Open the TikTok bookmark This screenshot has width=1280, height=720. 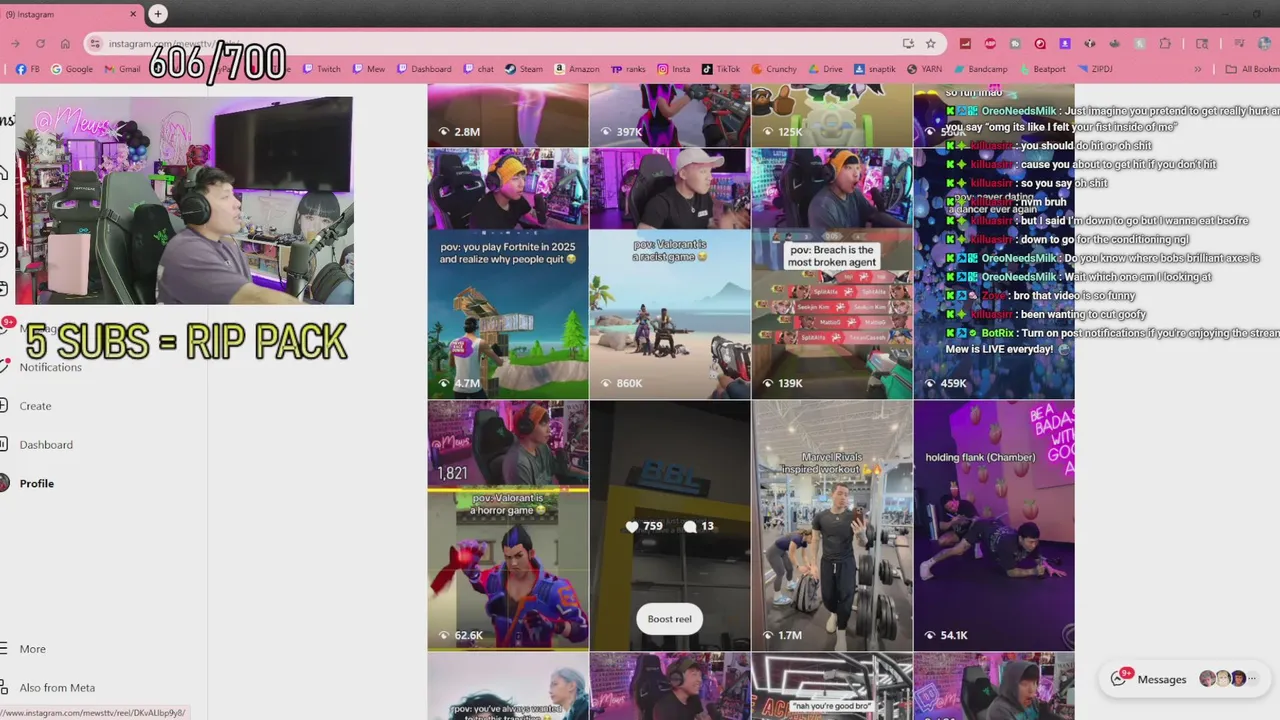click(721, 69)
